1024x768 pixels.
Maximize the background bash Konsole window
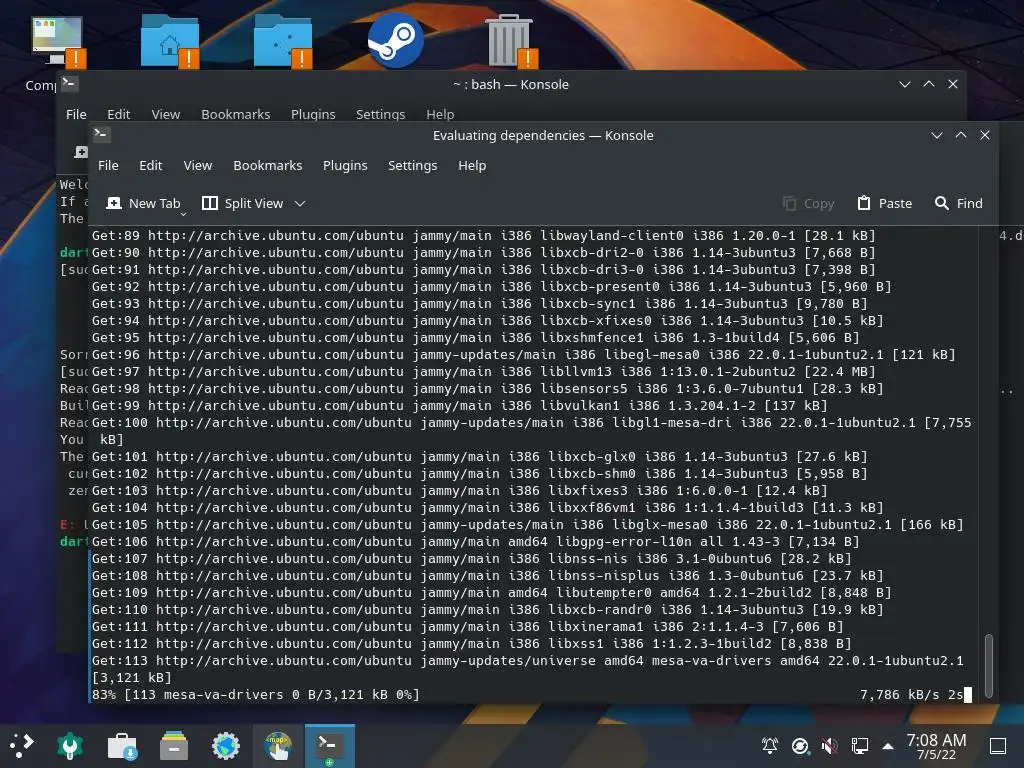929,84
